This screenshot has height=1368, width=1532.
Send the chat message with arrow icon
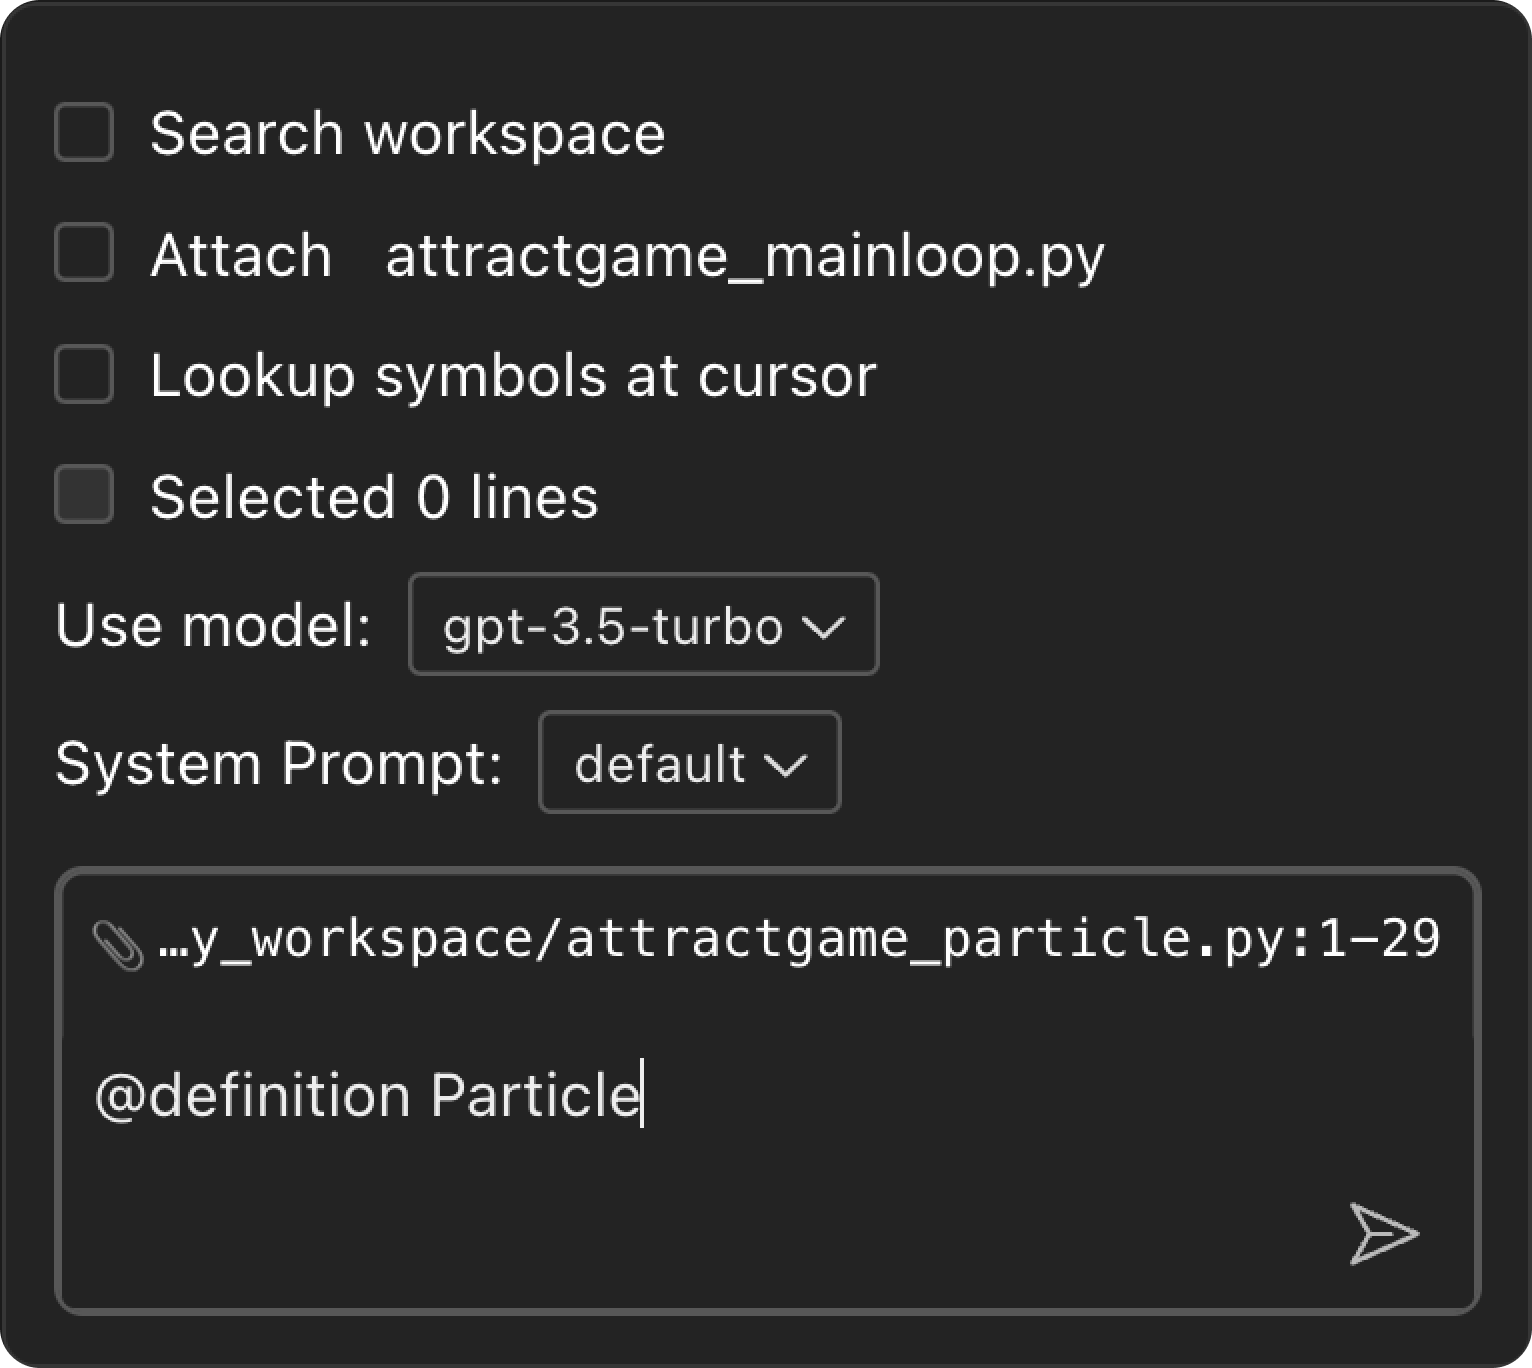pos(1383,1233)
